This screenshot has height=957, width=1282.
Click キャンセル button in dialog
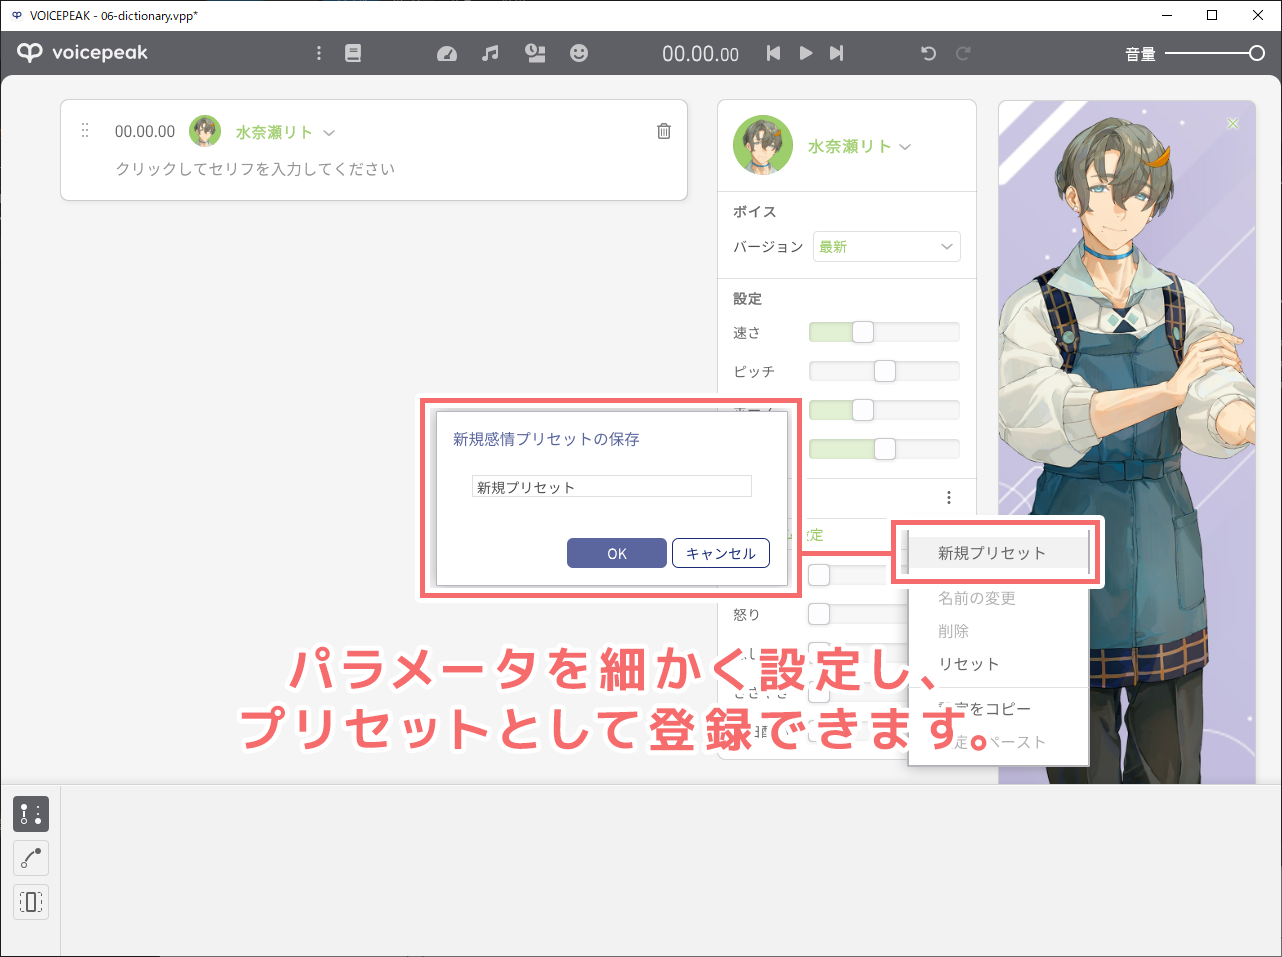coord(721,553)
